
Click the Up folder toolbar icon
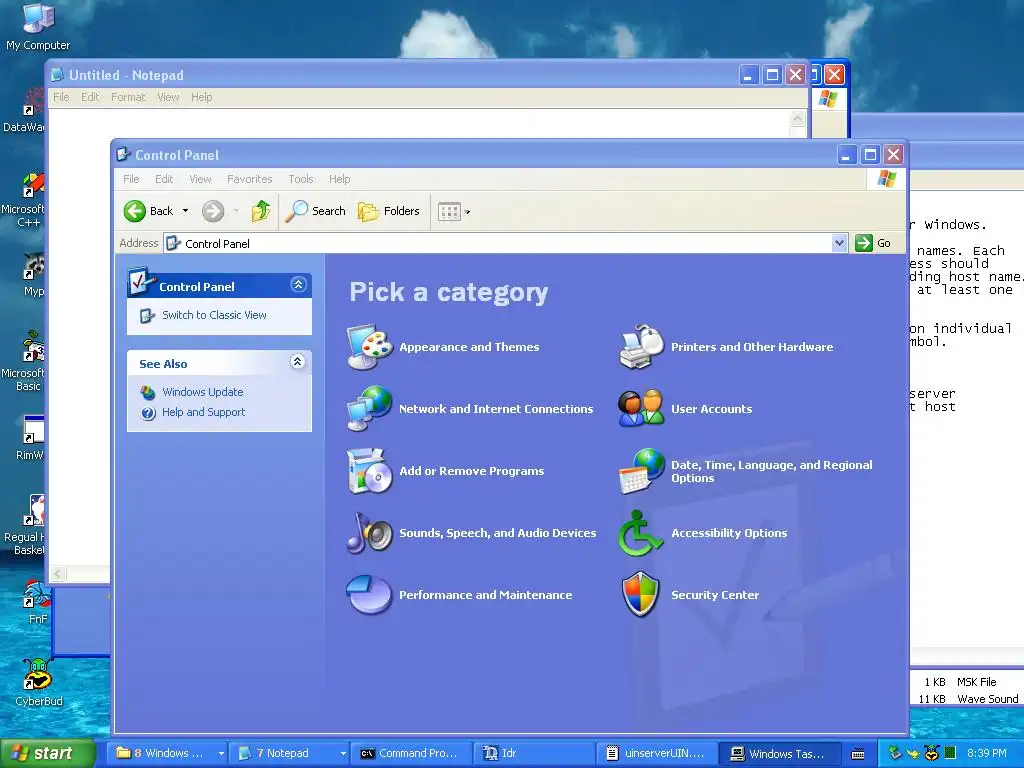coord(261,211)
